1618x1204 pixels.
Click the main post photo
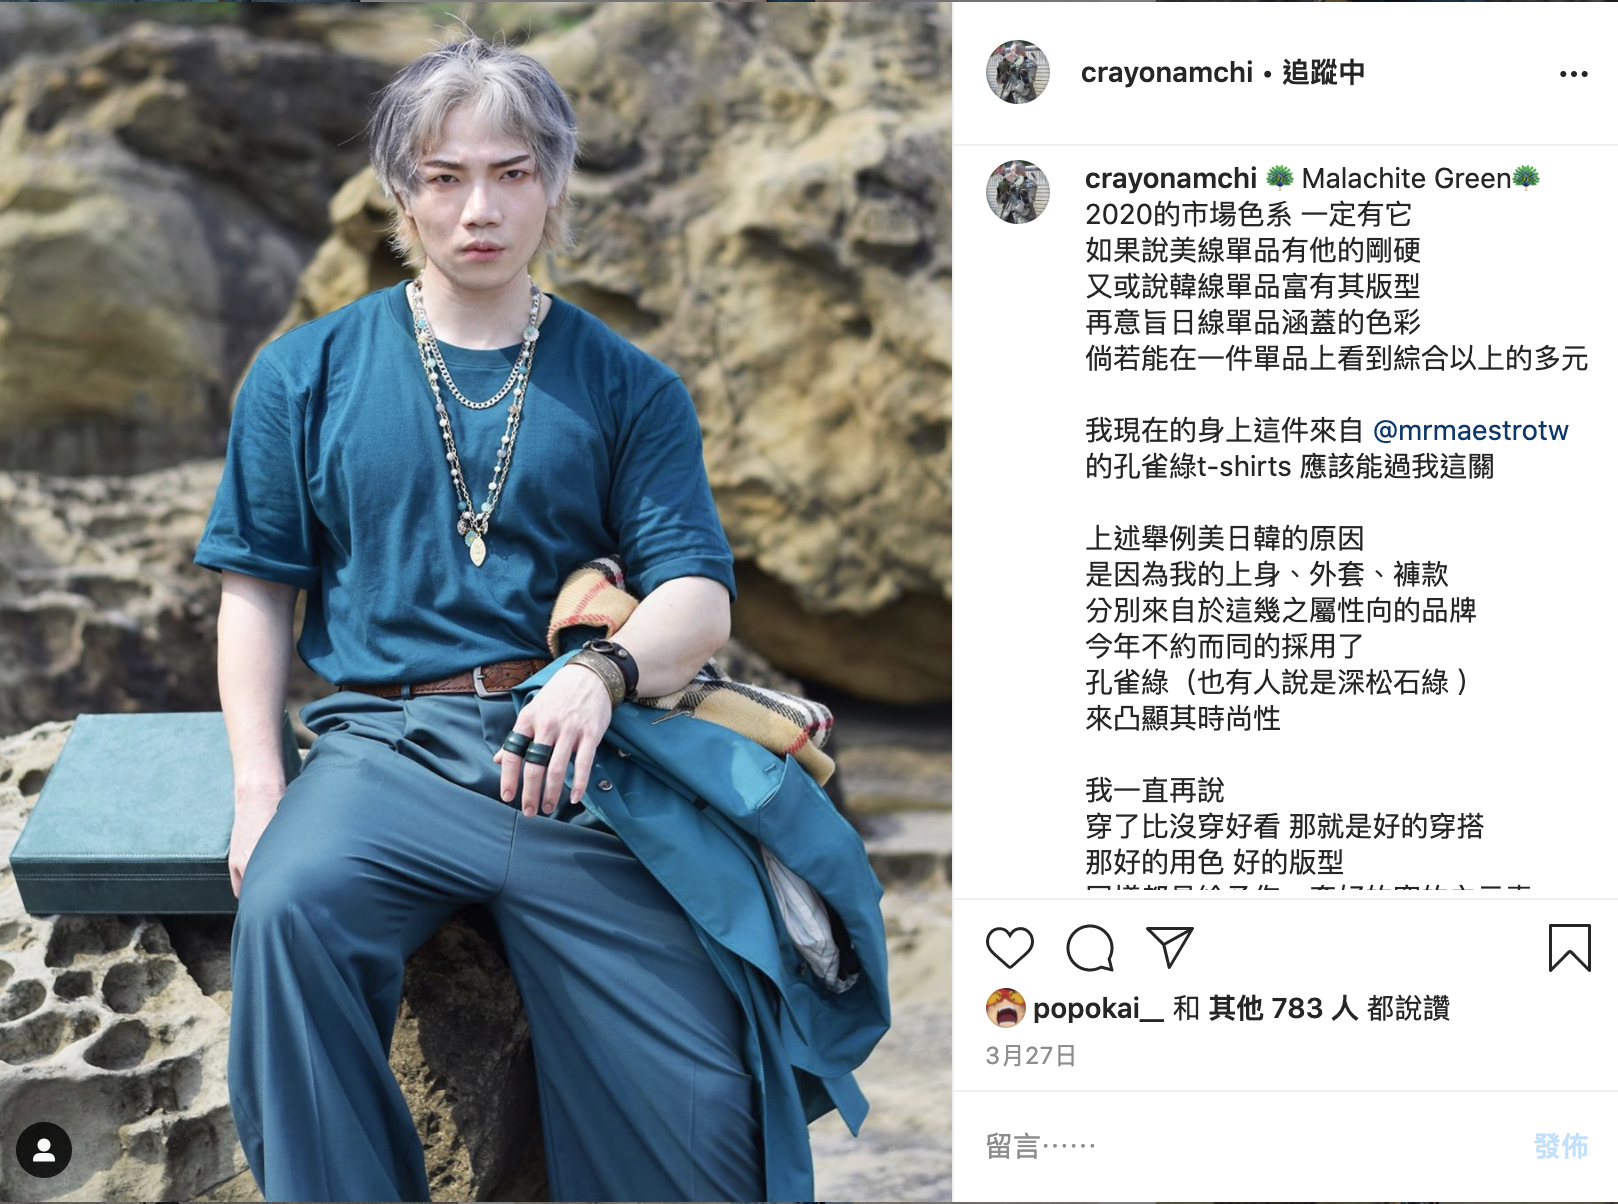(x=476, y=602)
